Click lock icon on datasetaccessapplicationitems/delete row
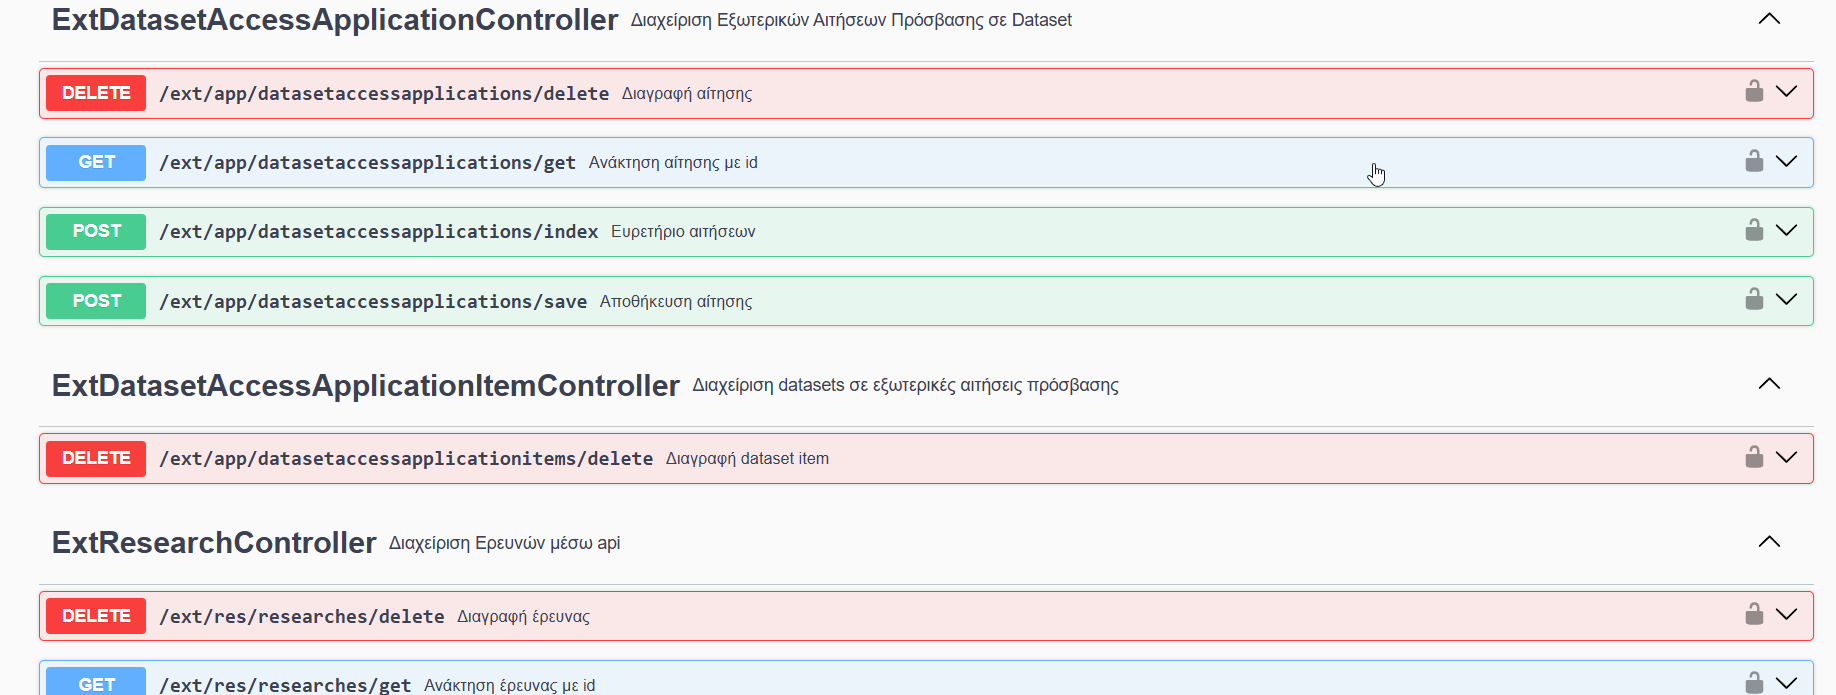Screen dimensions: 1836x695 pos(1754,457)
